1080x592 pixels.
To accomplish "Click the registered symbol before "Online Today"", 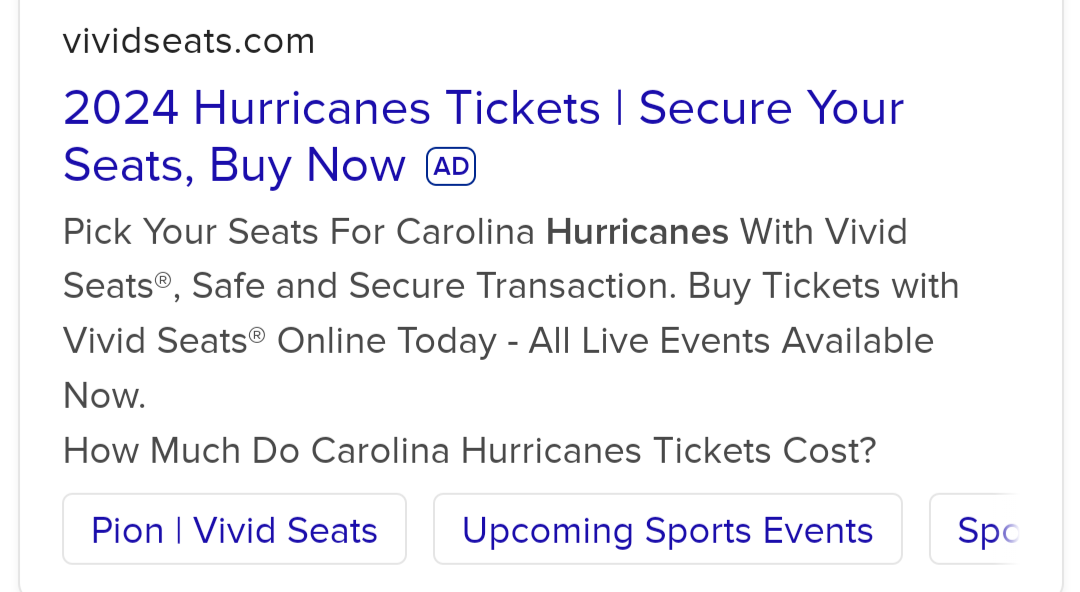I will [257, 335].
